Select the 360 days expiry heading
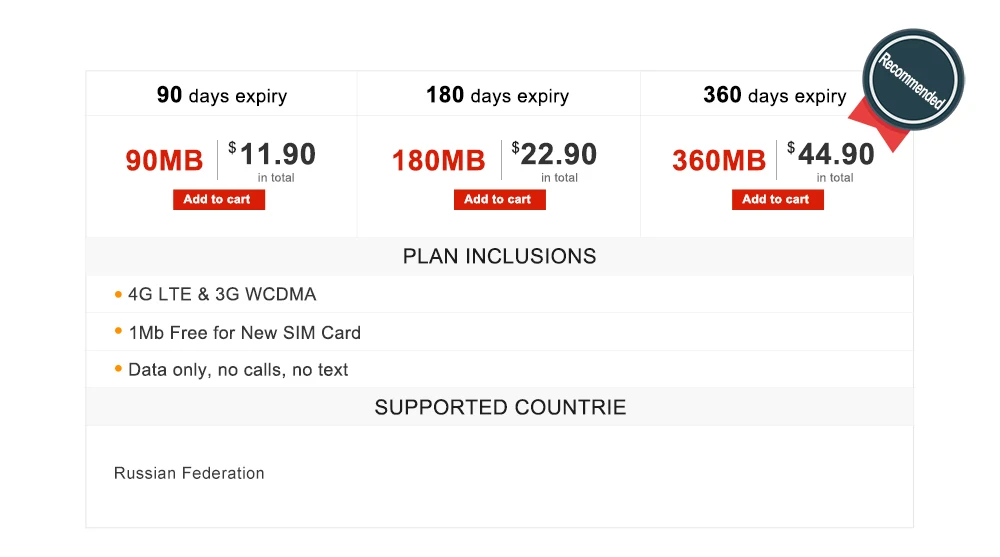 (x=774, y=96)
